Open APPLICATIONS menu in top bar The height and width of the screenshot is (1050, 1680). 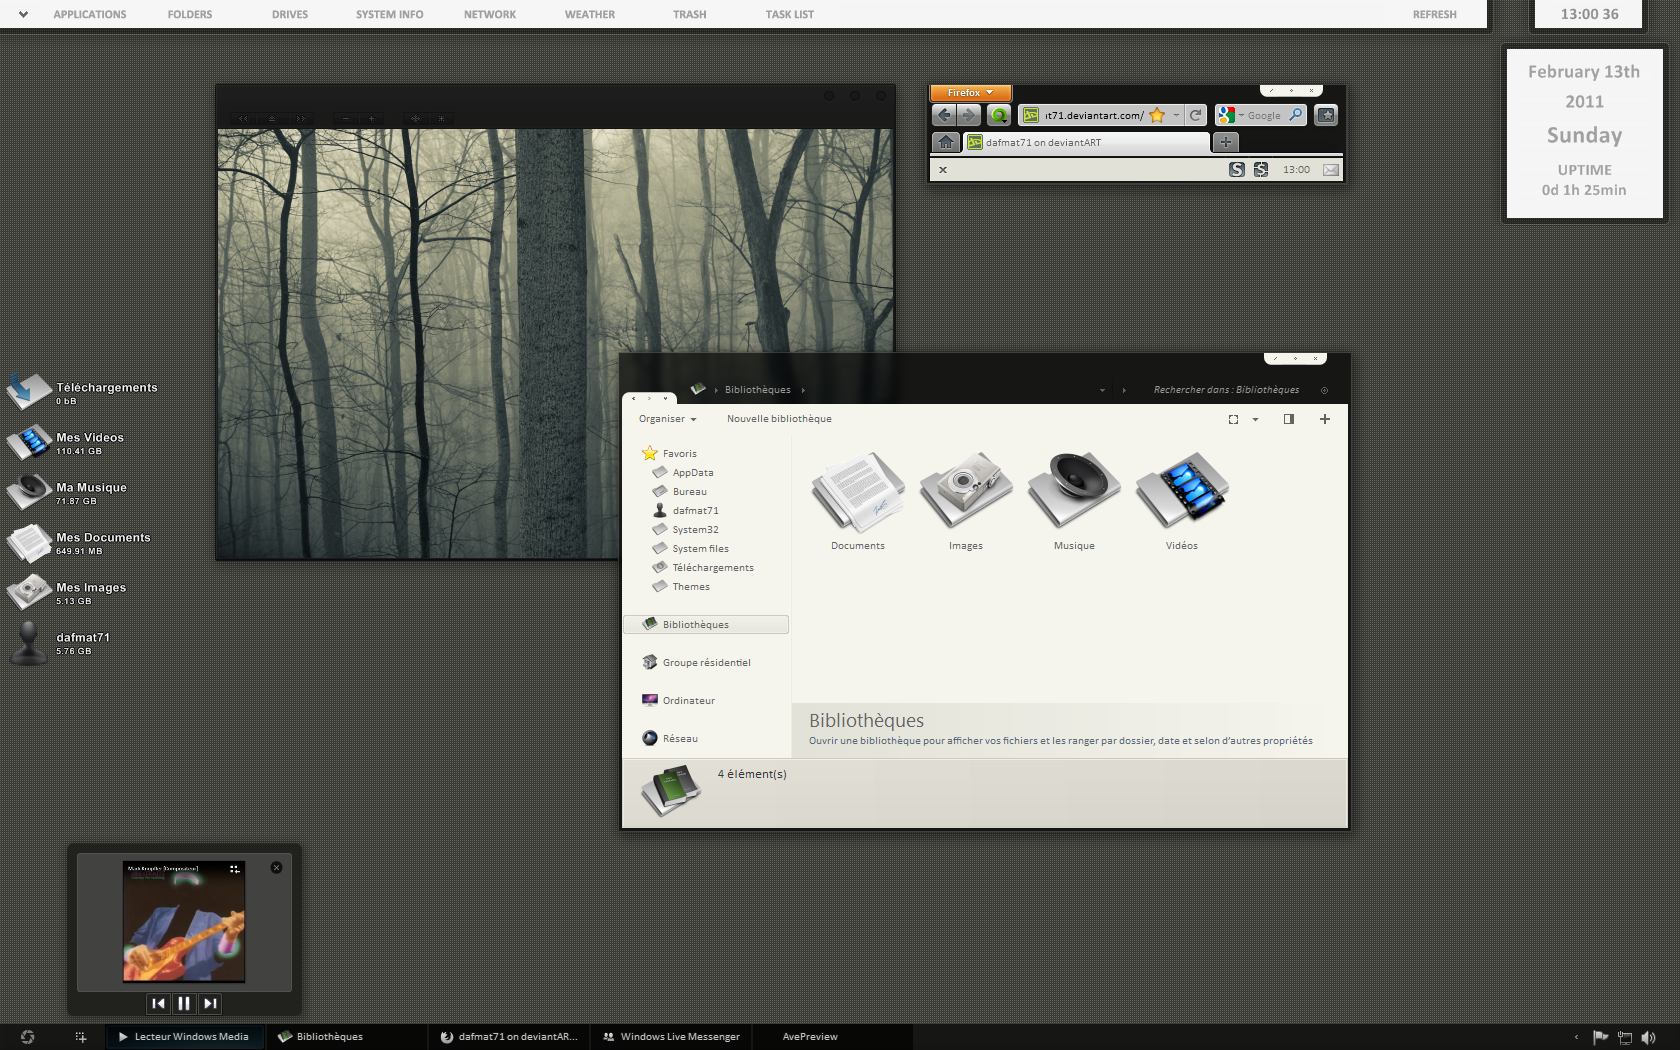[90, 14]
